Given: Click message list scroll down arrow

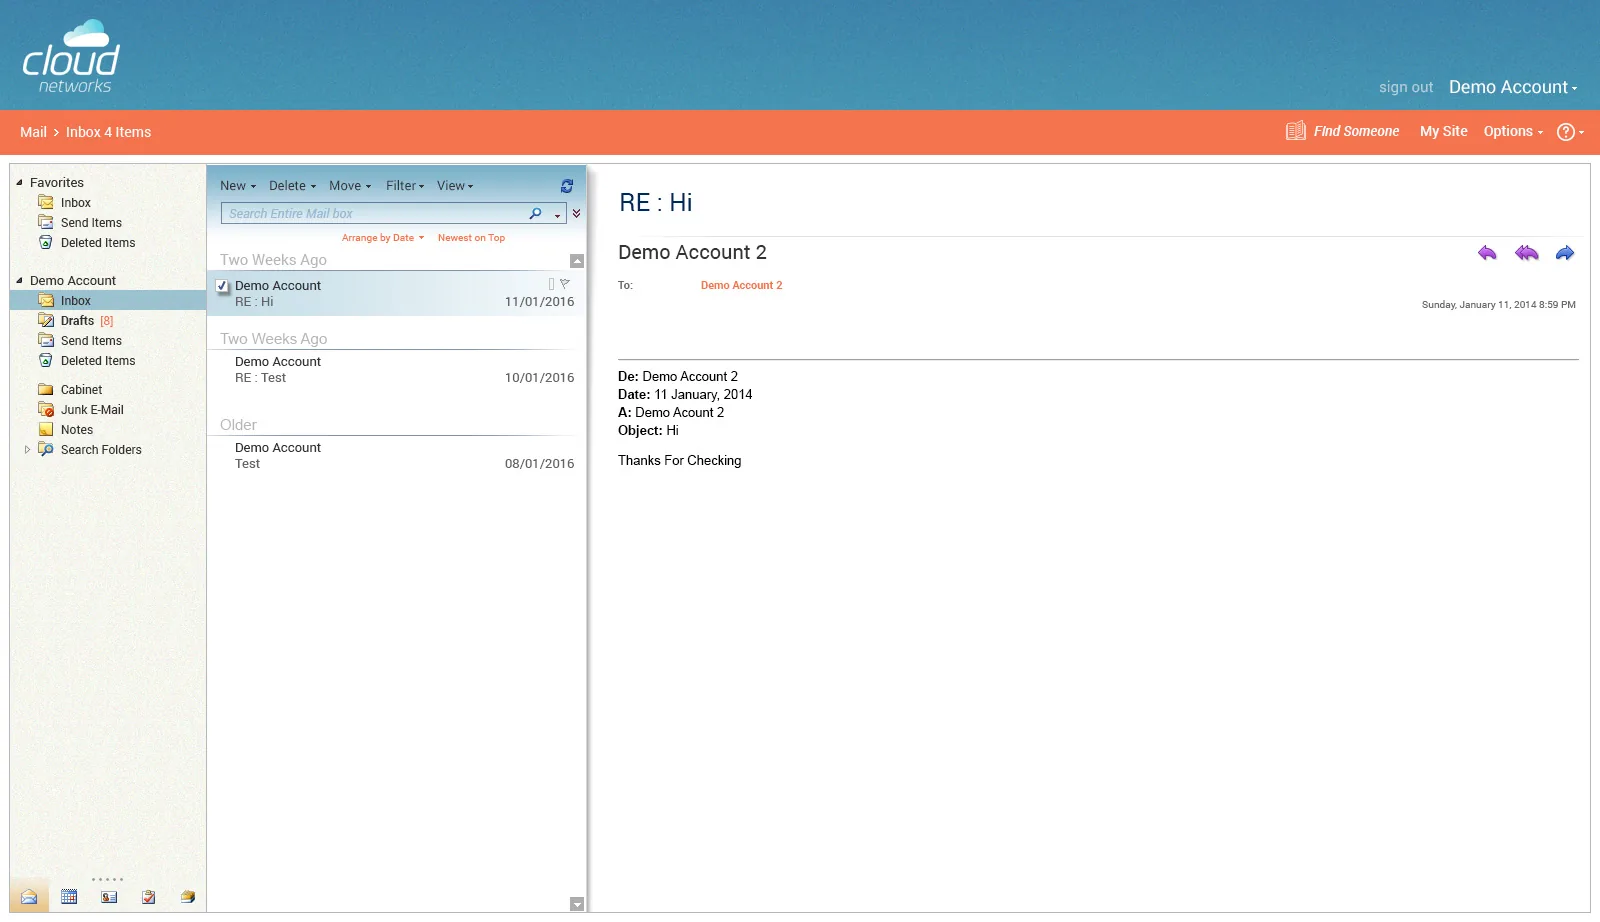Looking at the screenshot, I should (x=577, y=904).
